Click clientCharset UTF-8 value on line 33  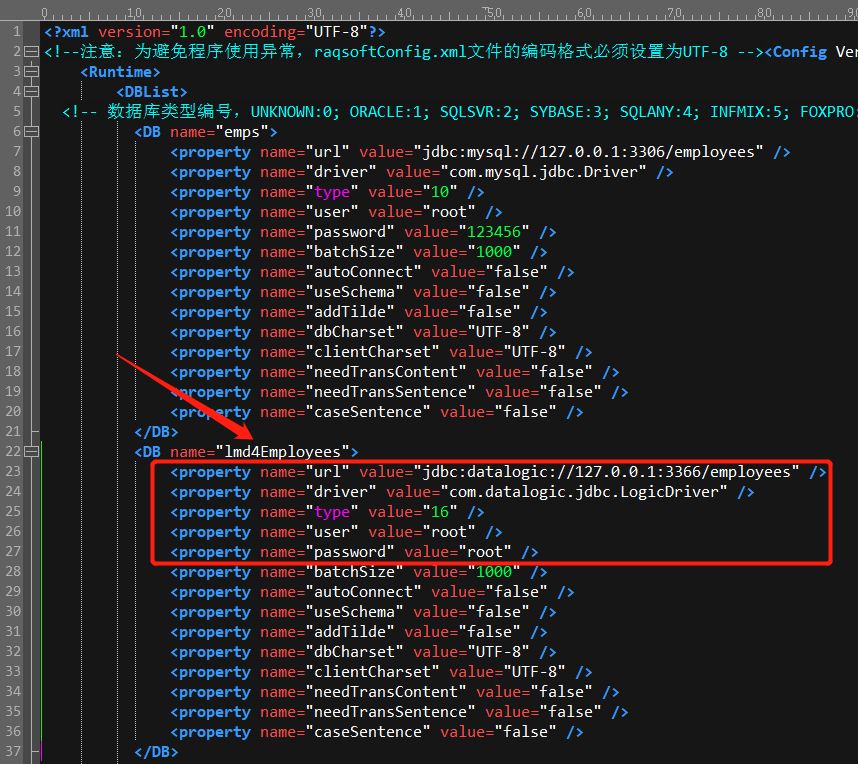pyautogui.click(x=535, y=672)
